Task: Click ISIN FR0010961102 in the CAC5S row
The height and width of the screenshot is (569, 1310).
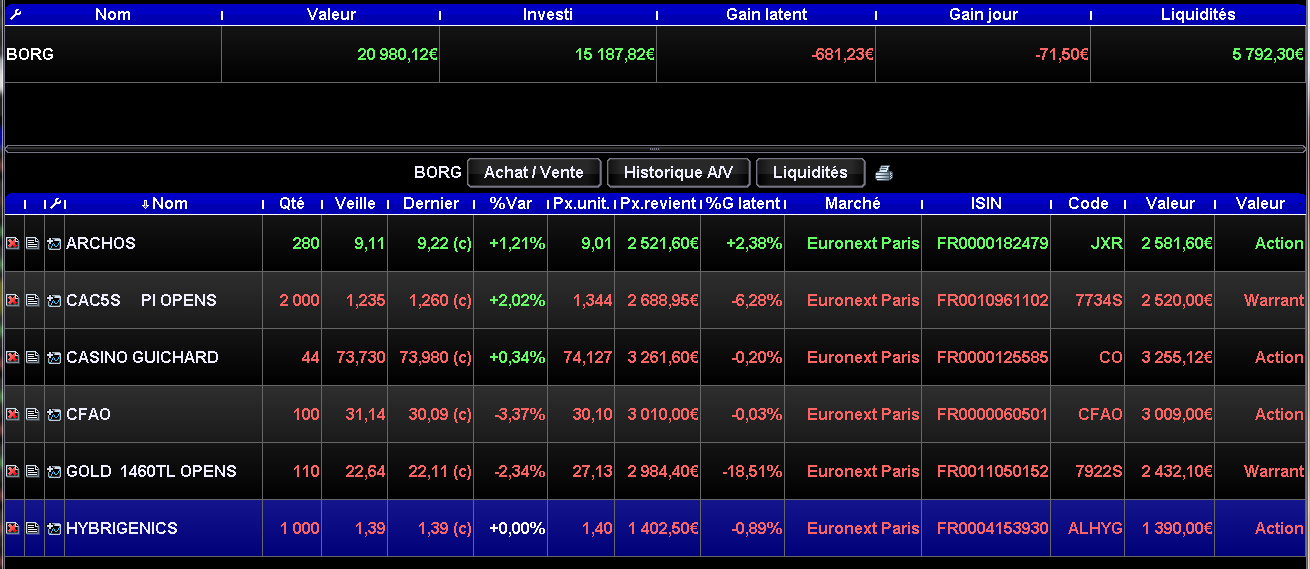Action: point(992,300)
